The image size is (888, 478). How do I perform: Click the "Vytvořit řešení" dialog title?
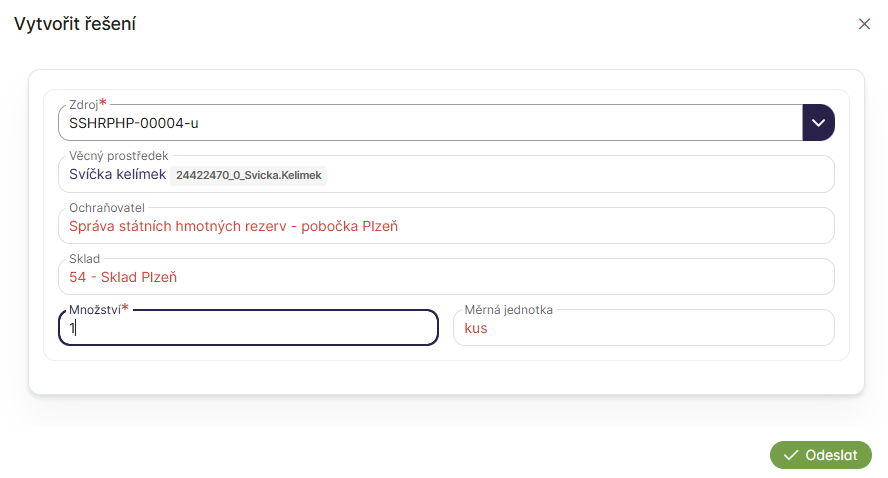click(75, 24)
